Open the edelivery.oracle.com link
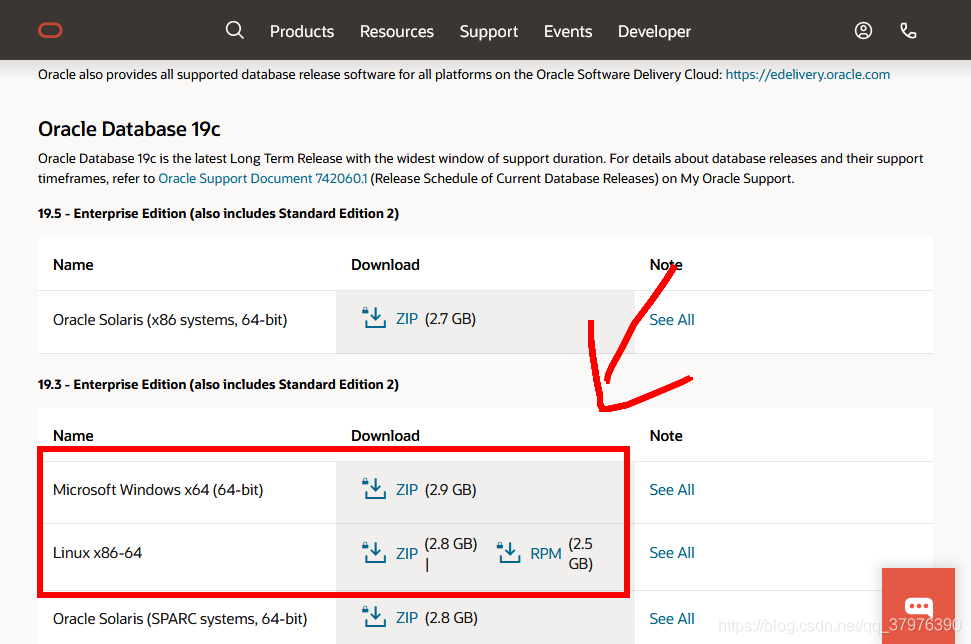 pos(808,74)
